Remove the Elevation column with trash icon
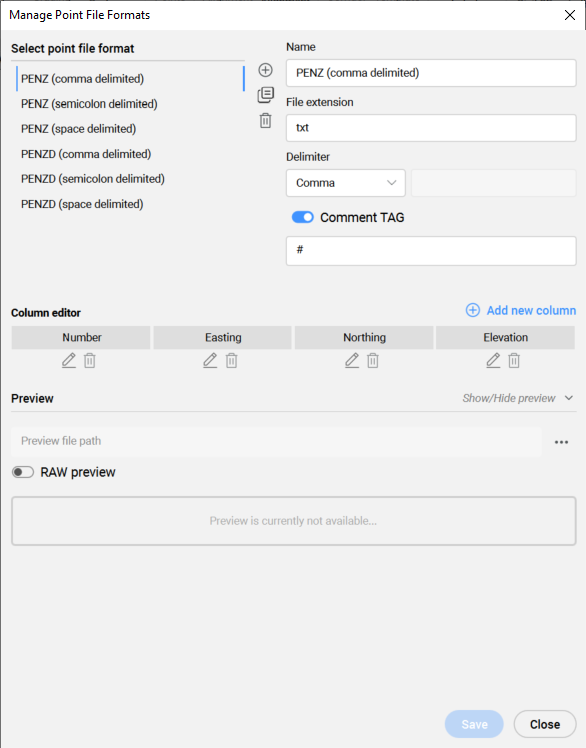 pyautogui.click(x=514, y=361)
